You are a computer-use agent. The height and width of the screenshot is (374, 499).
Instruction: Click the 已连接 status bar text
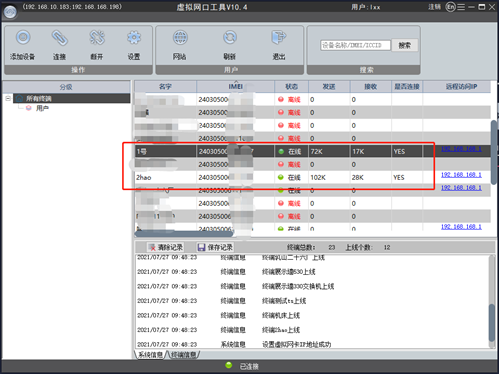pyautogui.click(x=249, y=366)
